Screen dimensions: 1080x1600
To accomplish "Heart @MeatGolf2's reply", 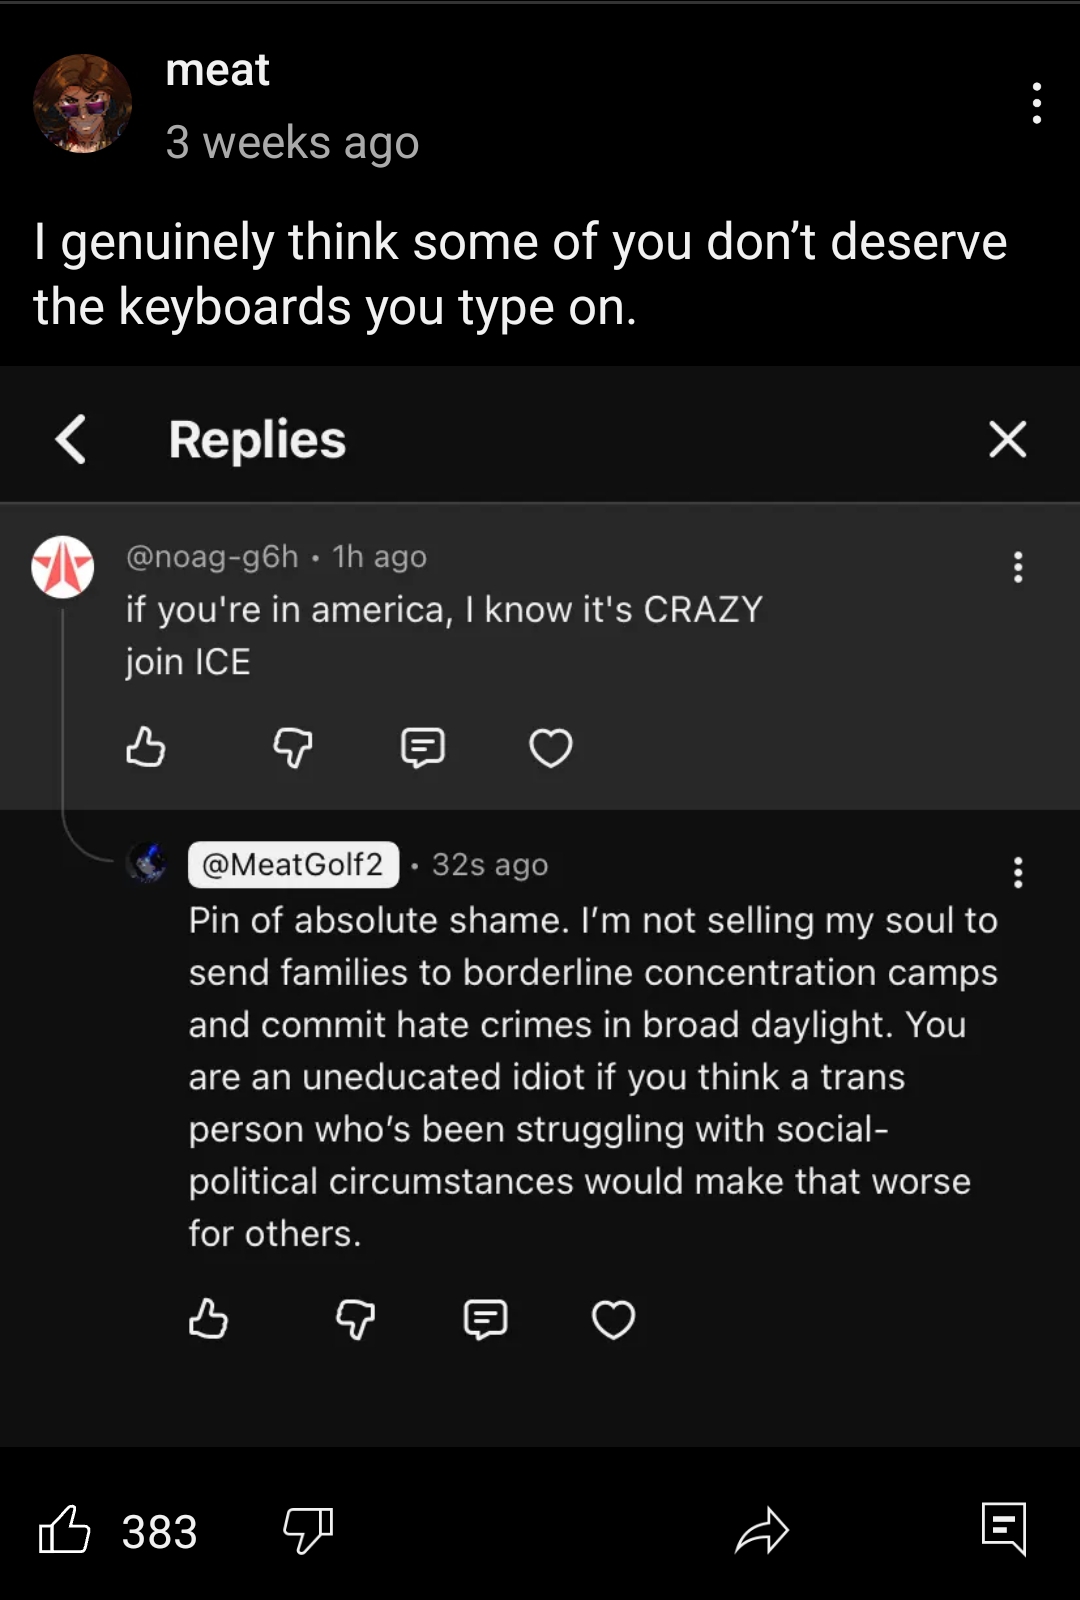I will [613, 1319].
